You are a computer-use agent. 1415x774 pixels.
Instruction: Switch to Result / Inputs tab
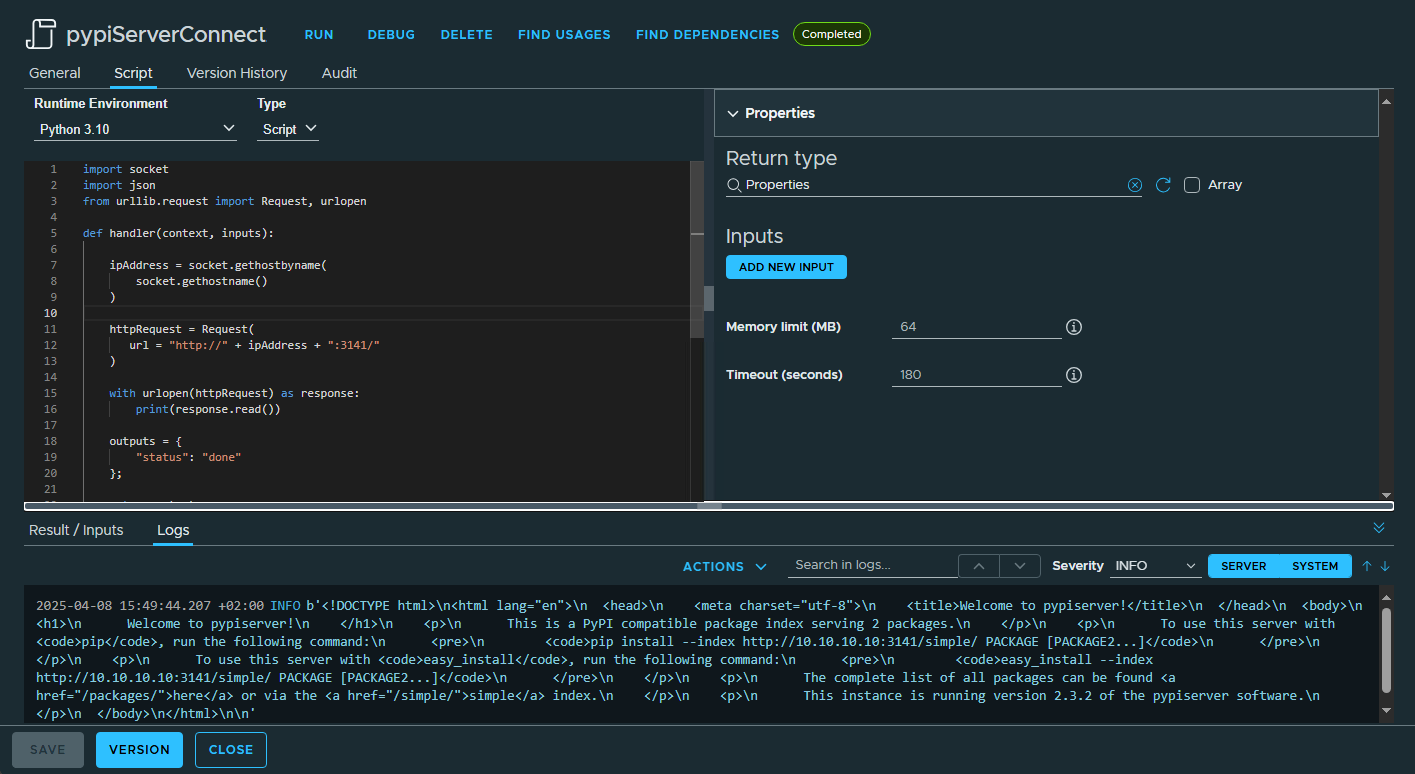[x=76, y=530]
